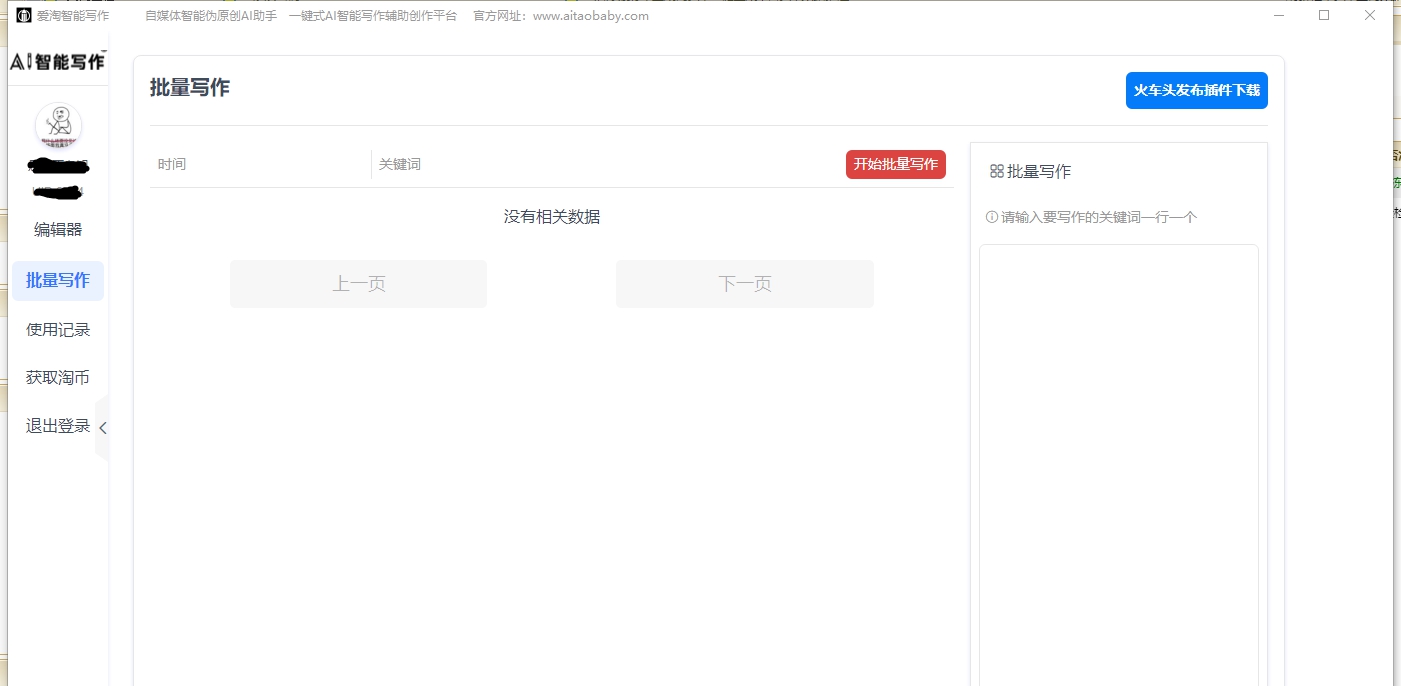Open the 编辑器 menu item
The height and width of the screenshot is (686, 1401).
(58, 230)
